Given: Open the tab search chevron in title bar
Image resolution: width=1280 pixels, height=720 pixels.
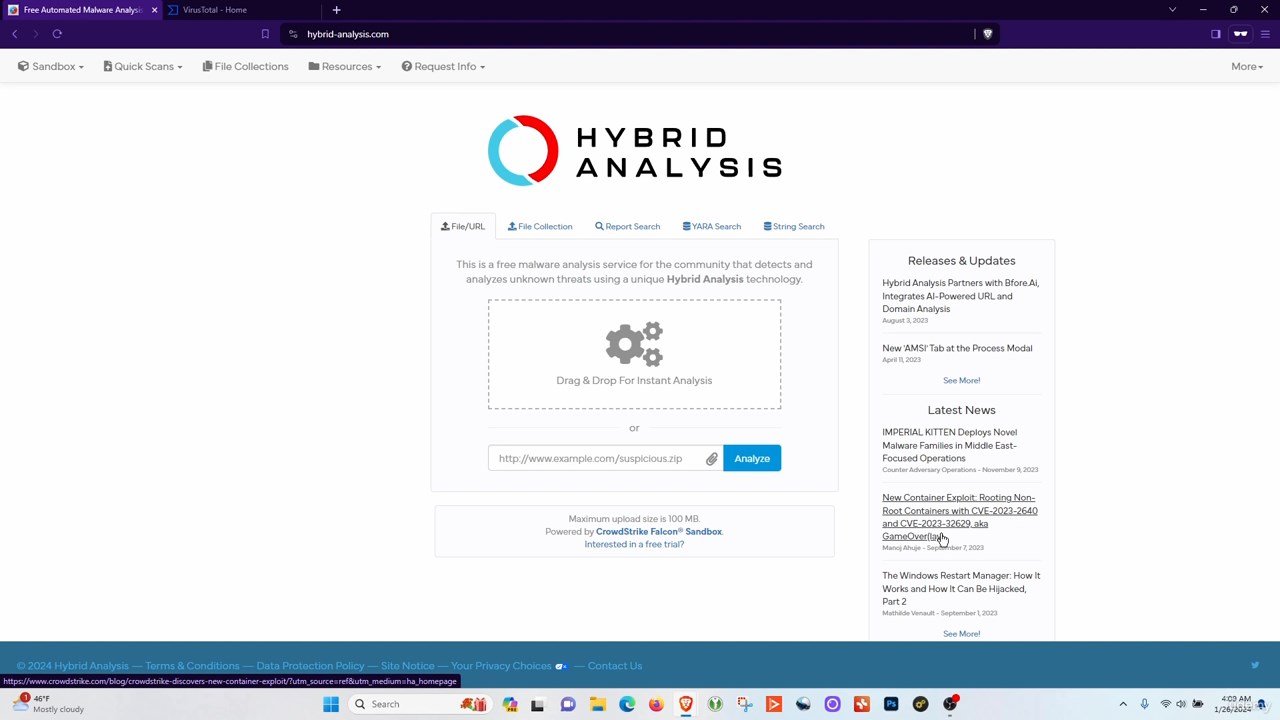Looking at the screenshot, I should [x=1172, y=10].
